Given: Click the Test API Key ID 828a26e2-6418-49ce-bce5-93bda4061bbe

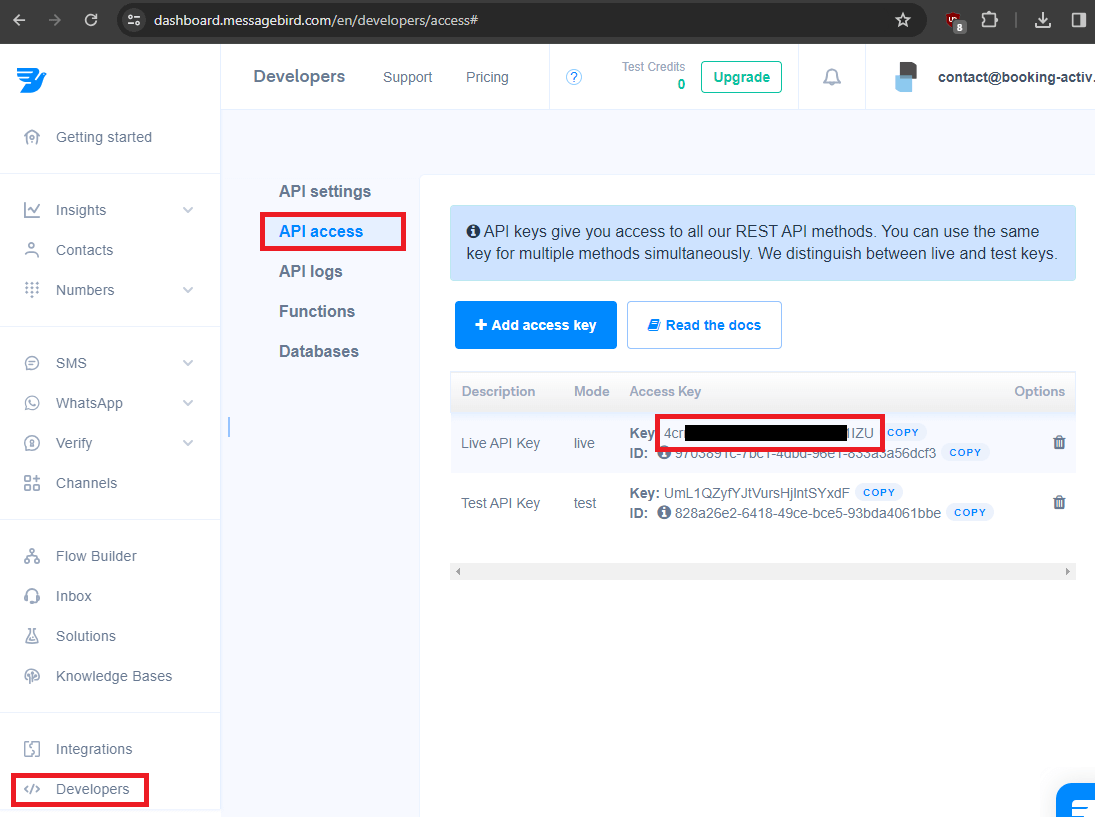Looking at the screenshot, I should (x=808, y=513).
